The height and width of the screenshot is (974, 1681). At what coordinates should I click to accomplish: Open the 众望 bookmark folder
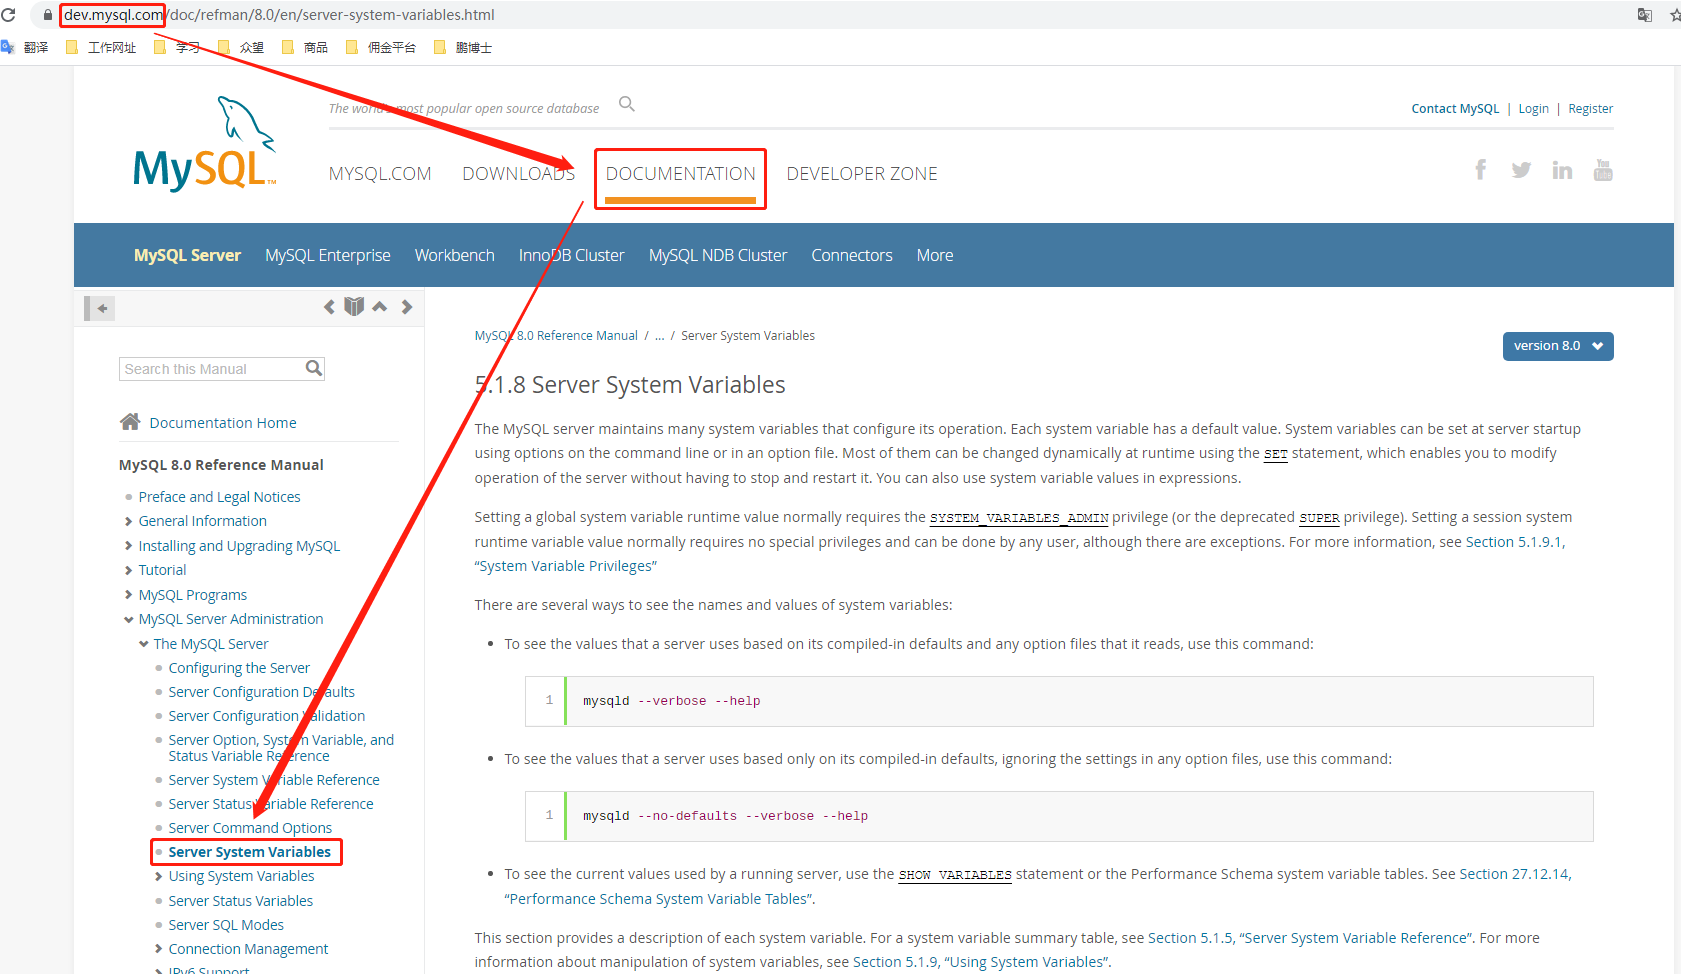(241, 47)
